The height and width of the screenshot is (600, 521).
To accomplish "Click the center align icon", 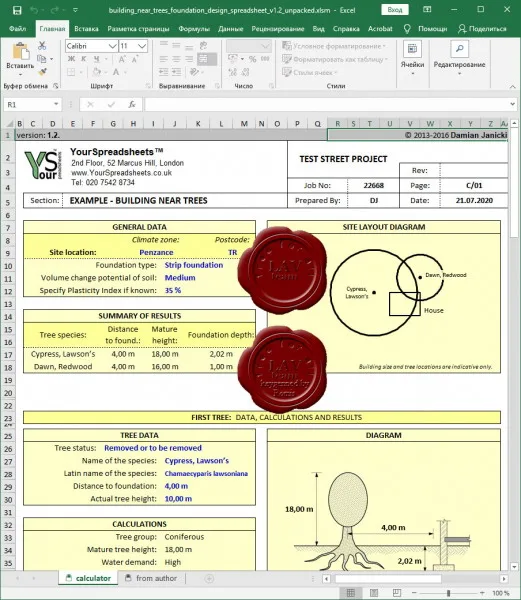I will [176, 59].
